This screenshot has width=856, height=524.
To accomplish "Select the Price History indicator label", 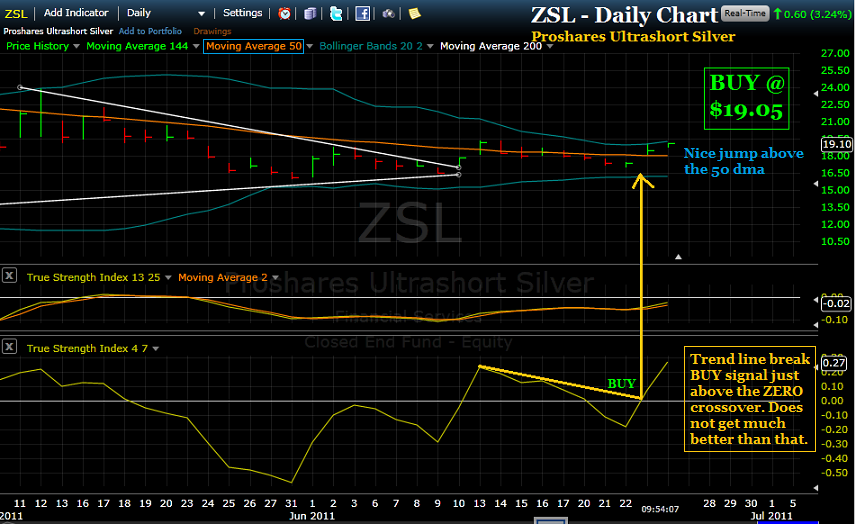I will pyautogui.click(x=37, y=46).
